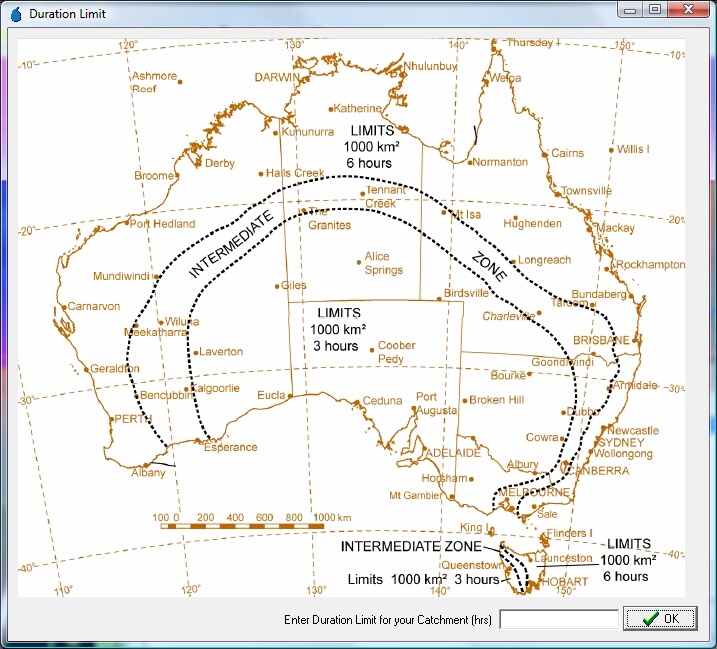
Task: Click the 'LIMITS 1000 km² 3 hours' central label
Action: pos(337,329)
